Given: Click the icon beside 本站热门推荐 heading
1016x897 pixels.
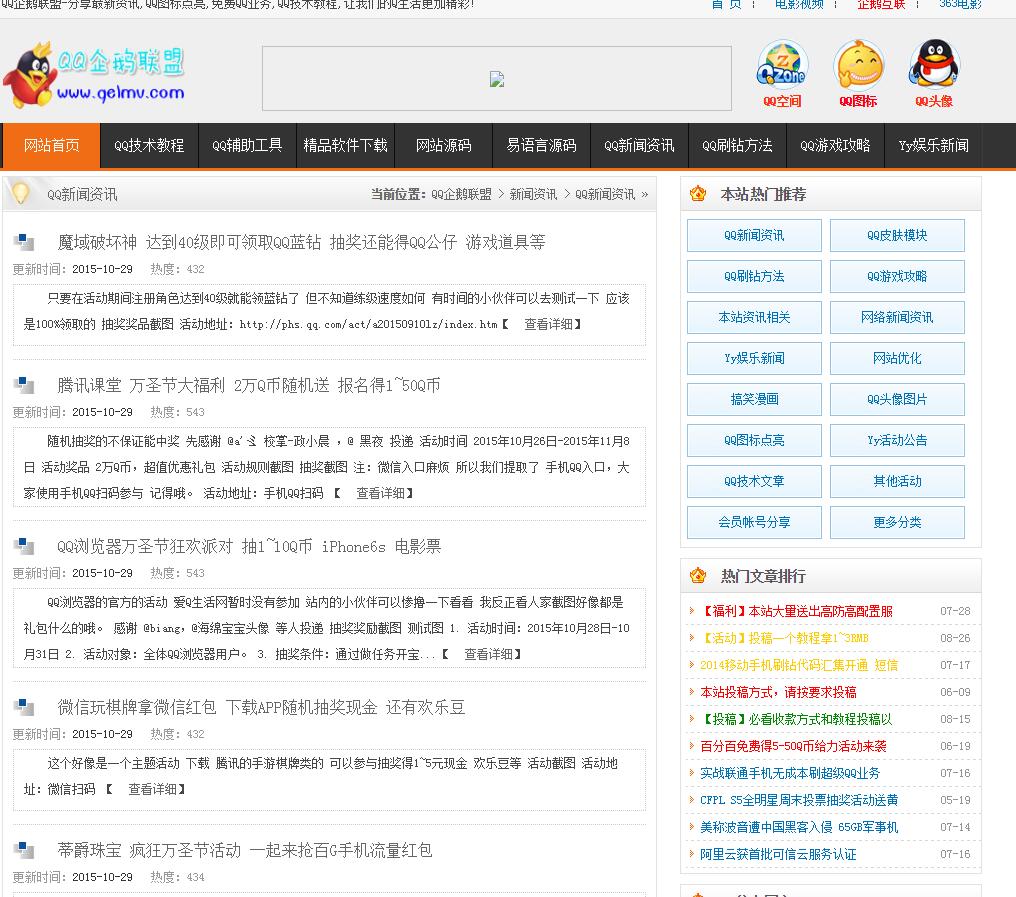Looking at the screenshot, I should tap(698, 193).
